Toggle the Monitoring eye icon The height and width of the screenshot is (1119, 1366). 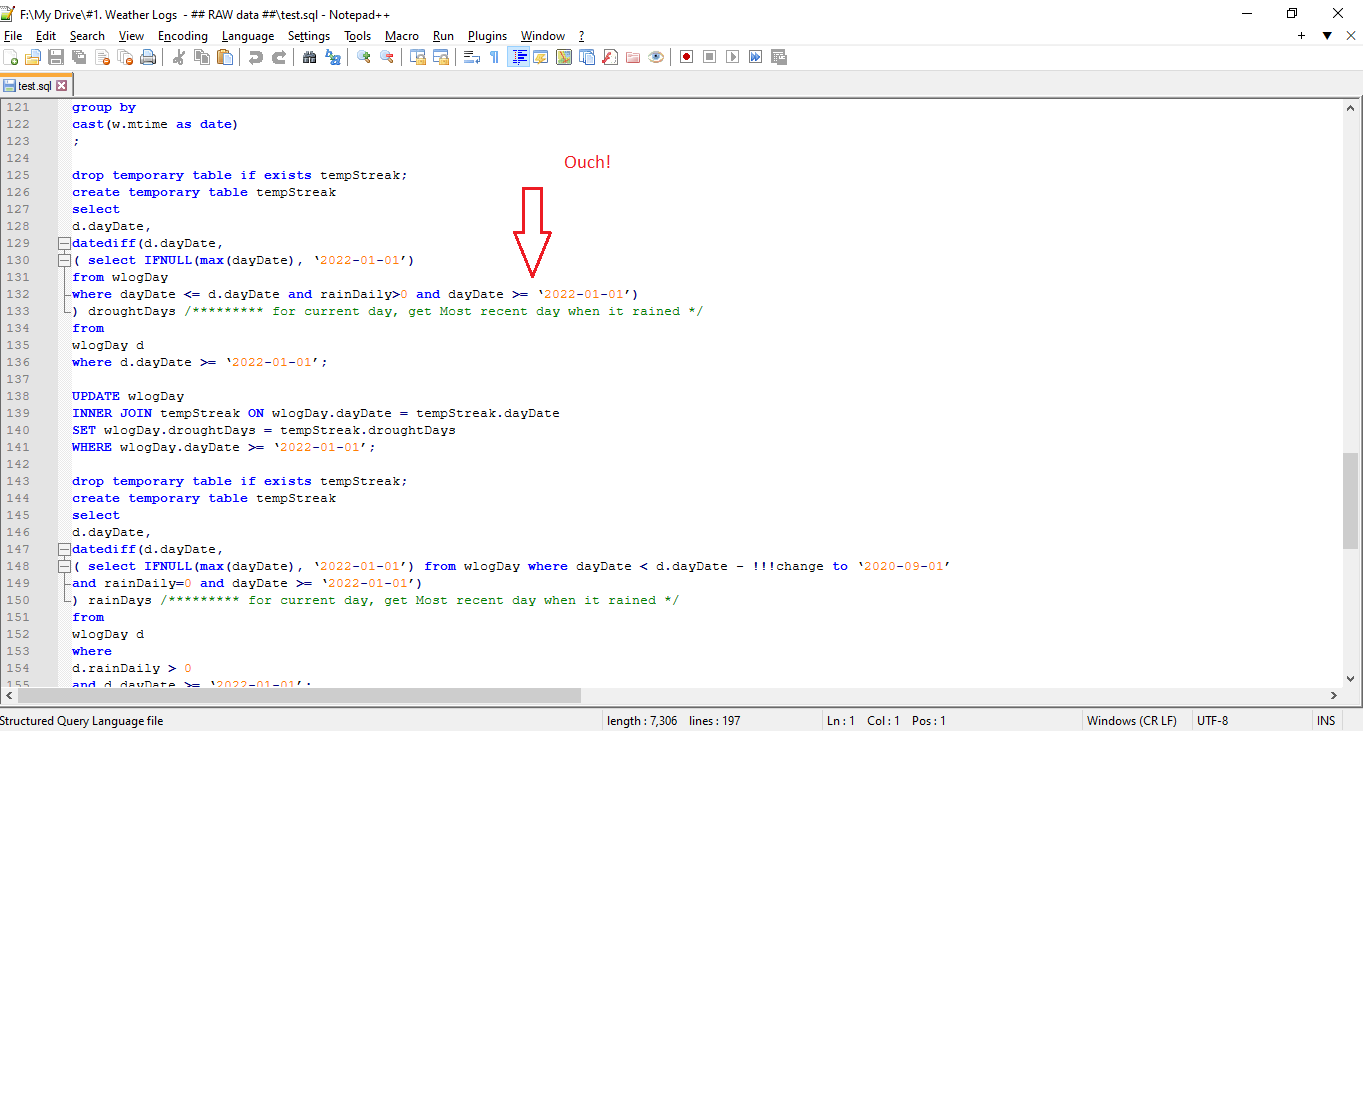point(656,57)
